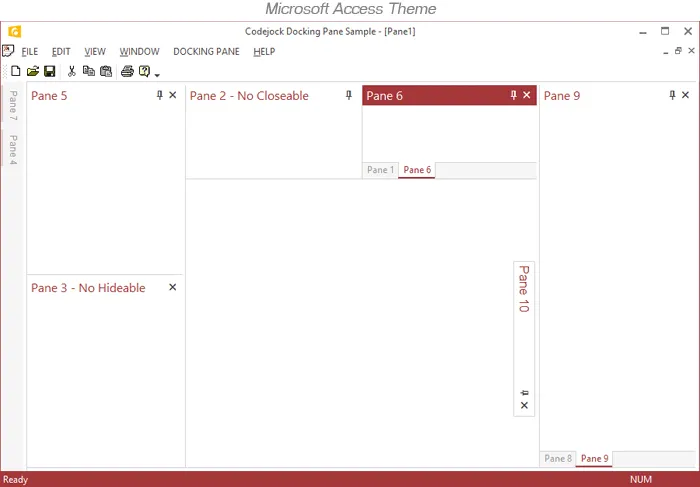The image size is (700, 487).
Task: Toggle auto-hide pin on Pane 2
Action: pyautogui.click(x=349, y=95)
